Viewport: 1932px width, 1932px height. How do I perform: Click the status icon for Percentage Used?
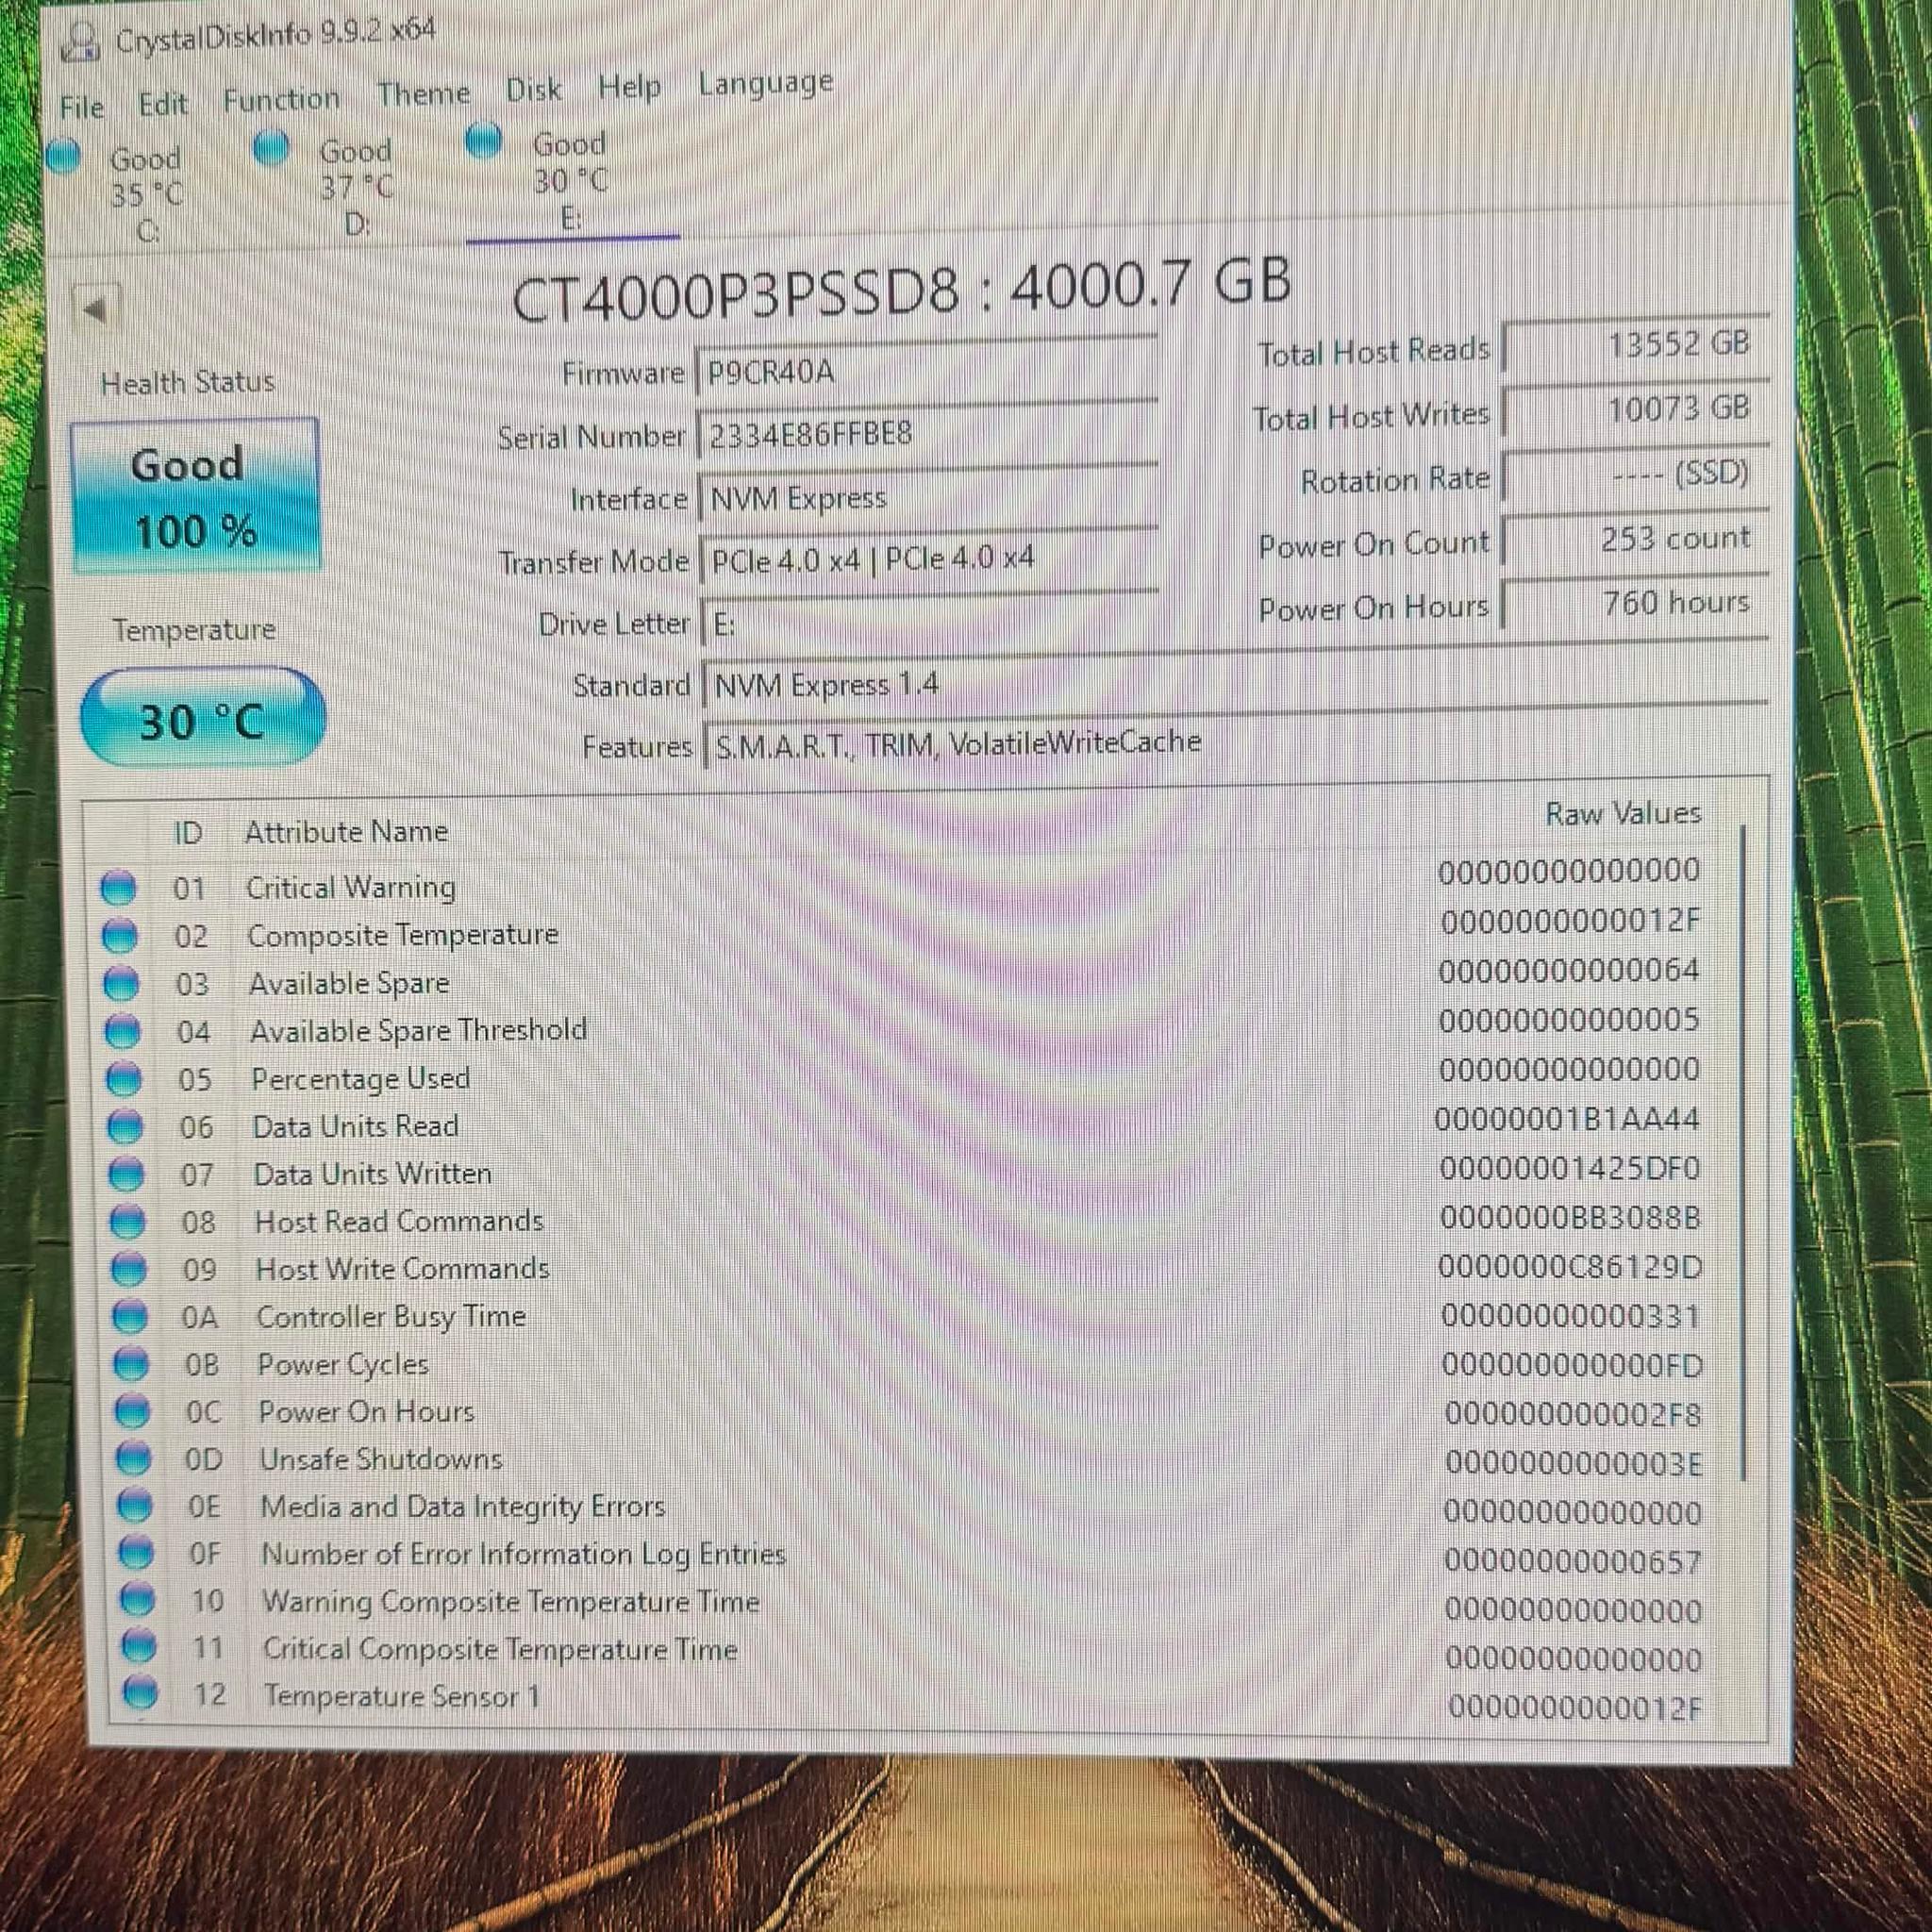124,1079
